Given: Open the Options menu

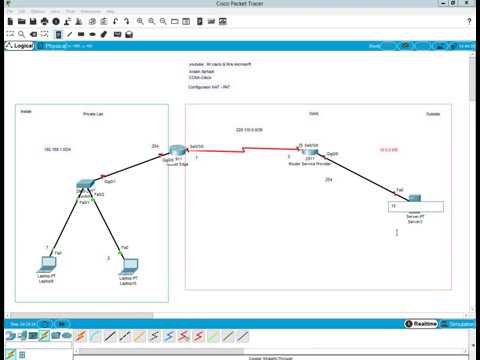Looking at the screenshot, I should click(38, 11).
